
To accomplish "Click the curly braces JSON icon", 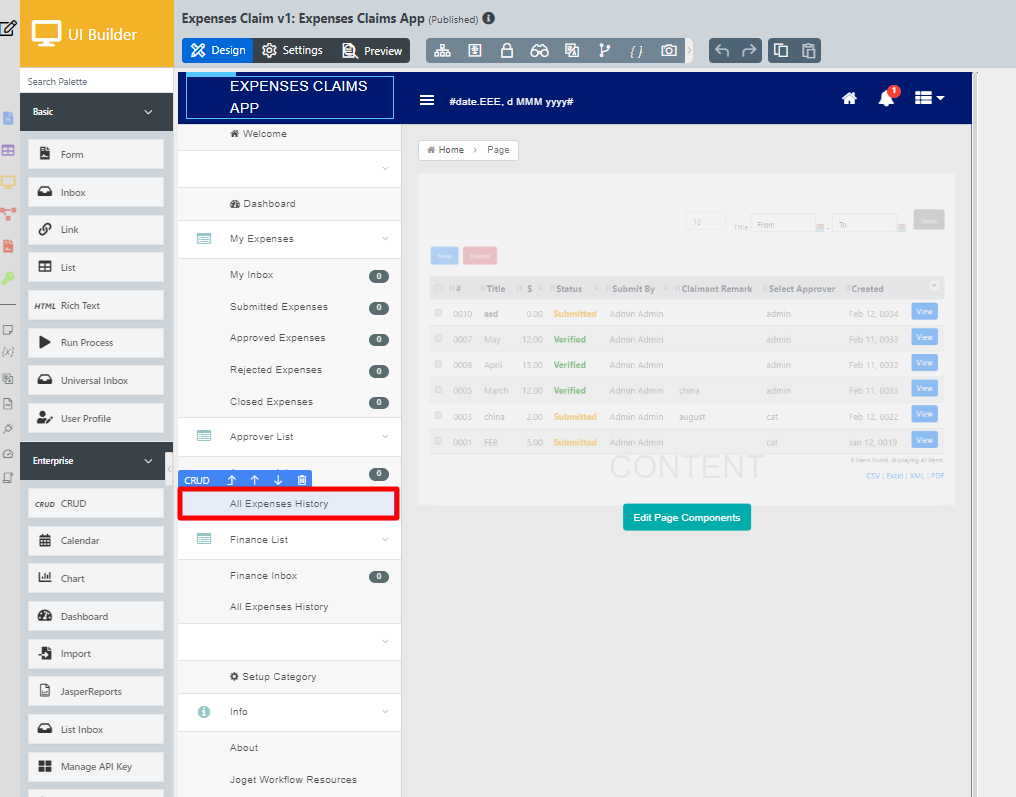I will click(636, 51).
